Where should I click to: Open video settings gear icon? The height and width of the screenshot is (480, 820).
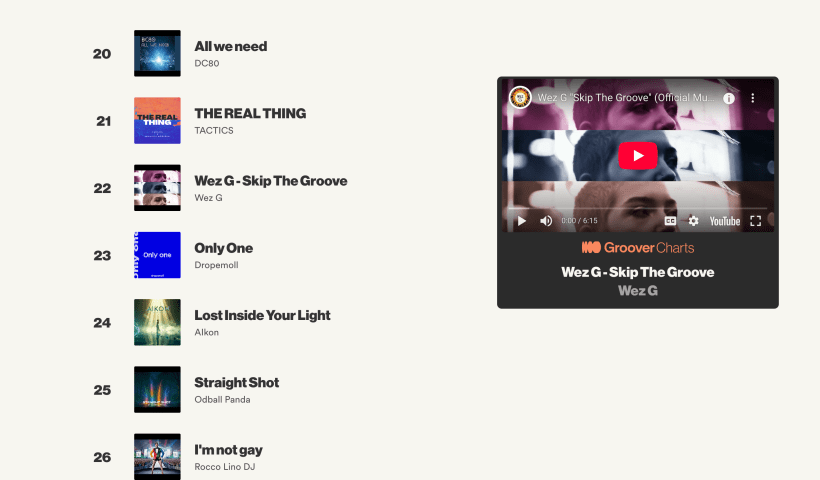click(x=693, y=221)
